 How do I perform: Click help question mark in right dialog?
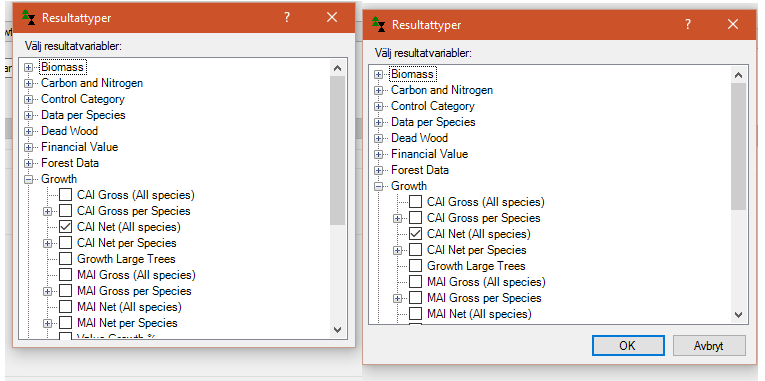click(x=687, y=24)
